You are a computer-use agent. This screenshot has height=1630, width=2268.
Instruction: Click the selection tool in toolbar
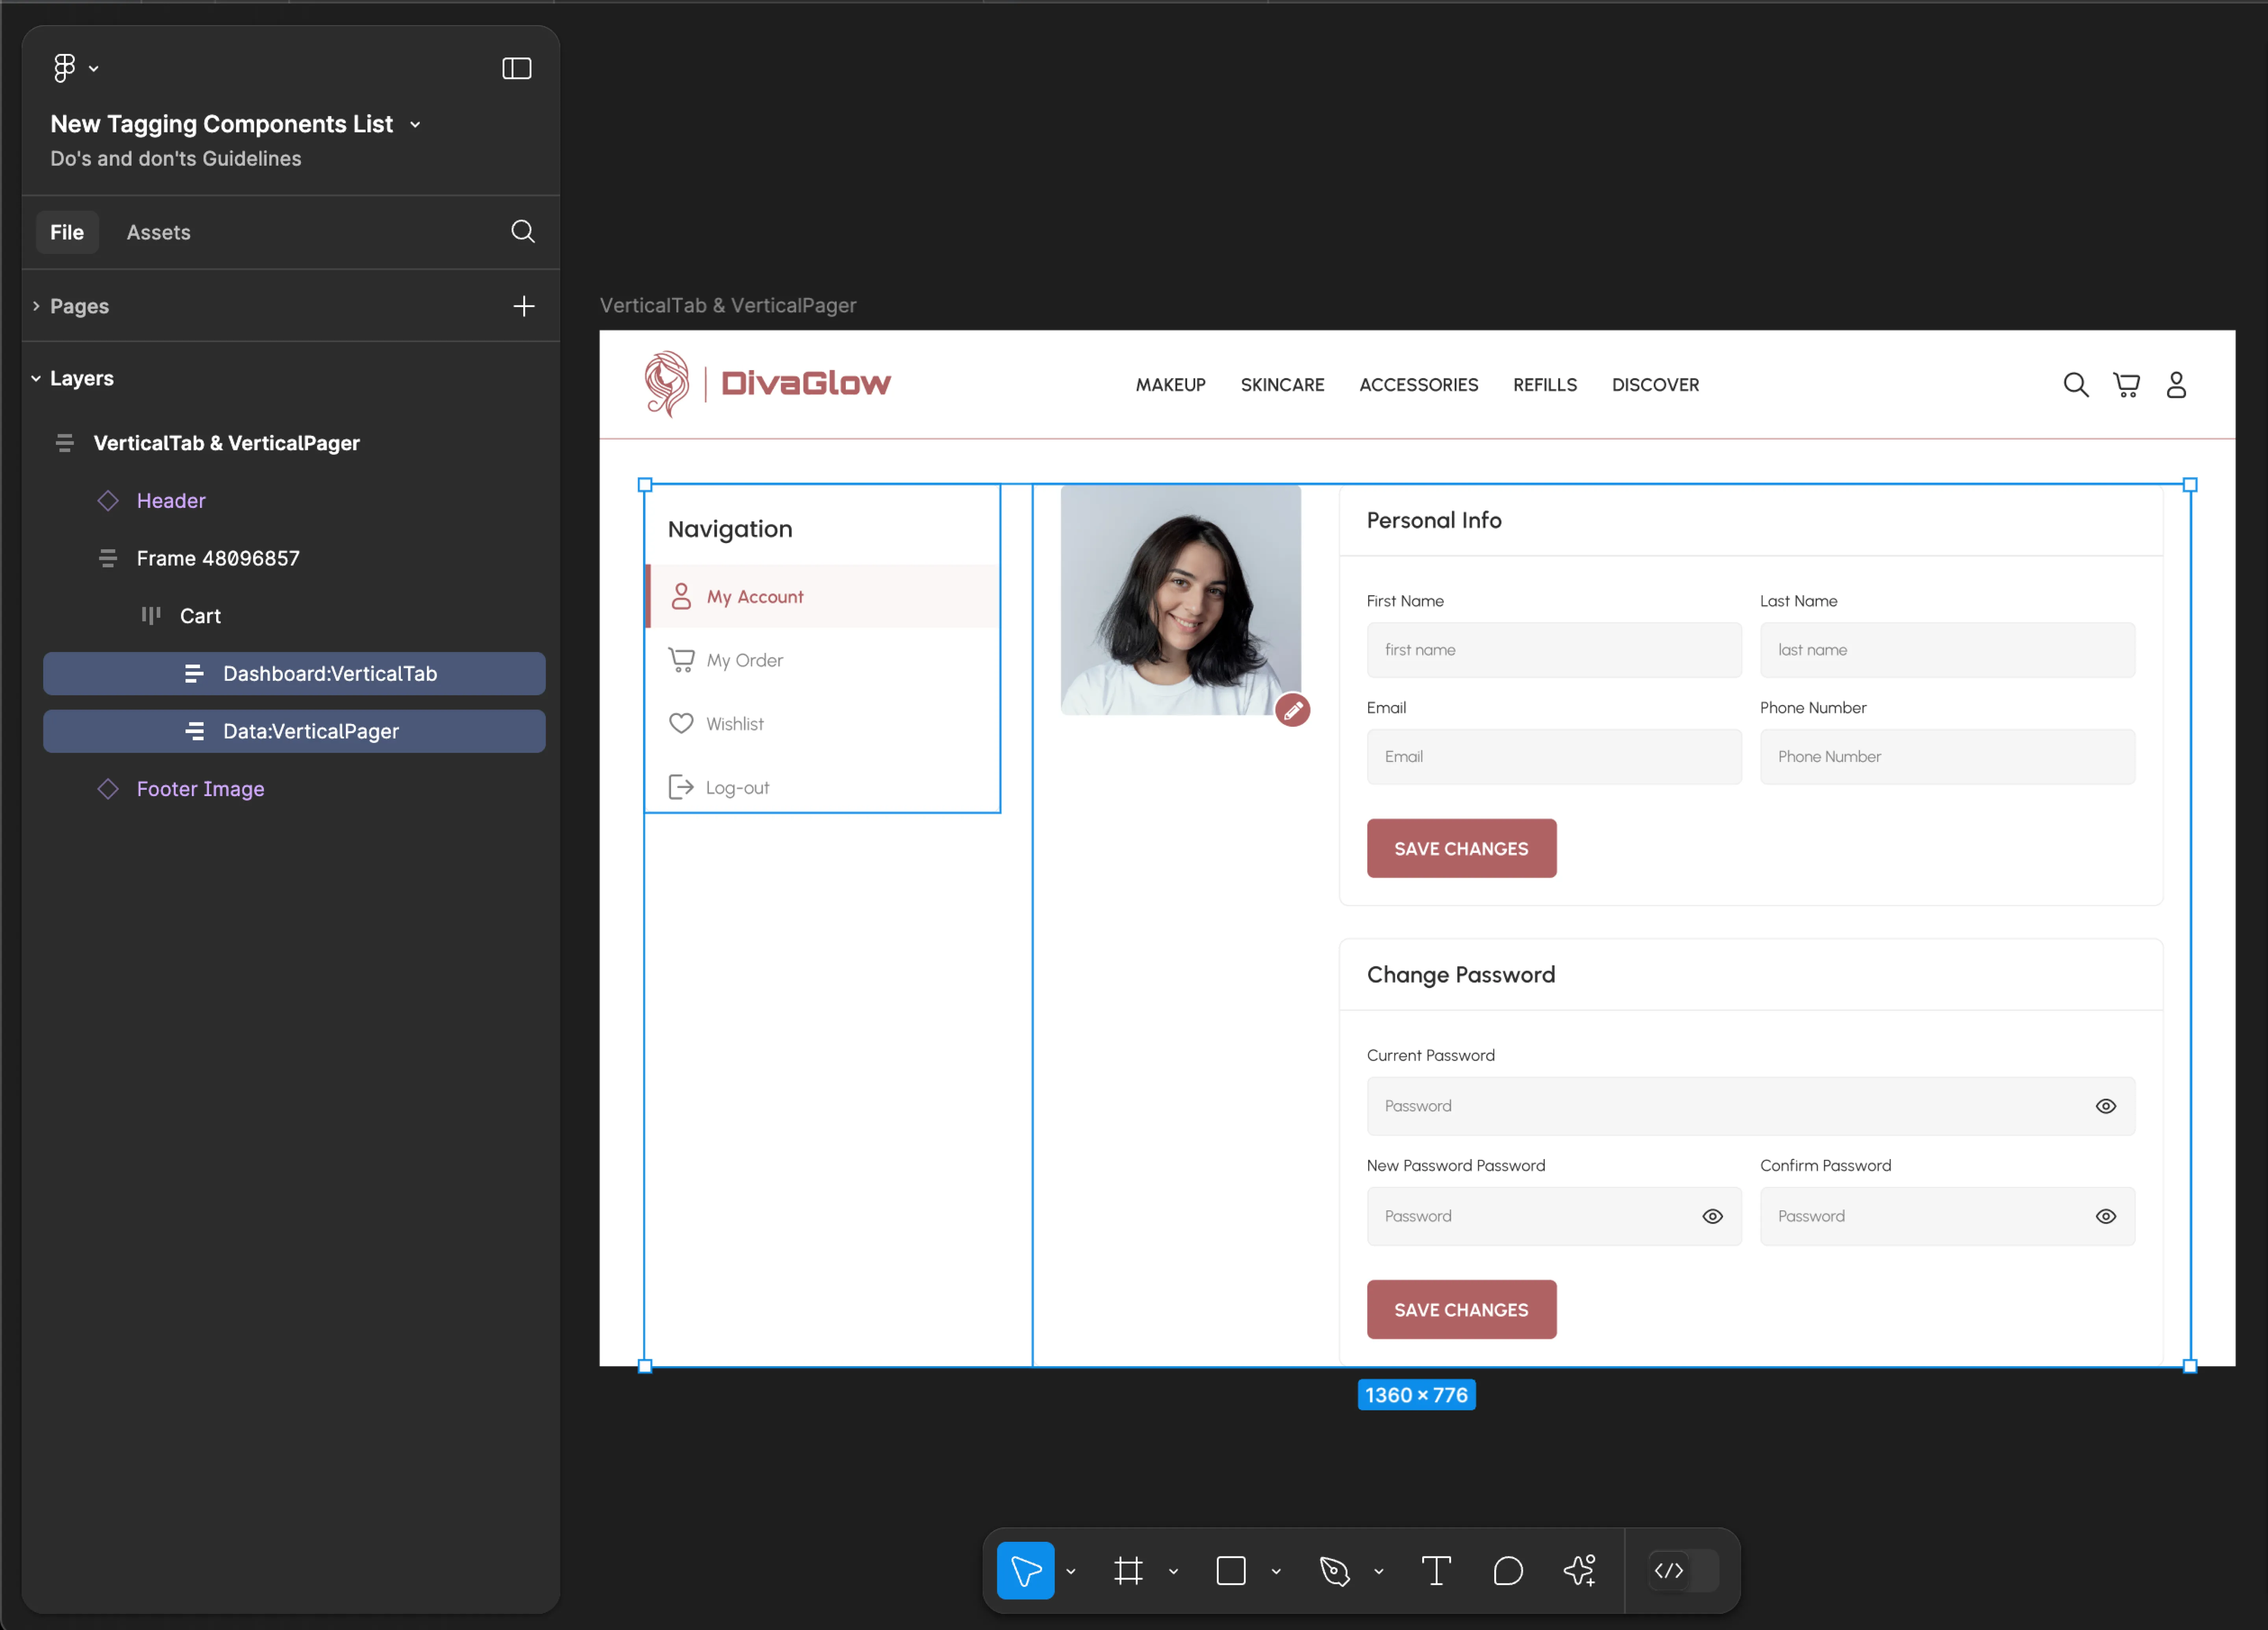click(1027, 1572)
